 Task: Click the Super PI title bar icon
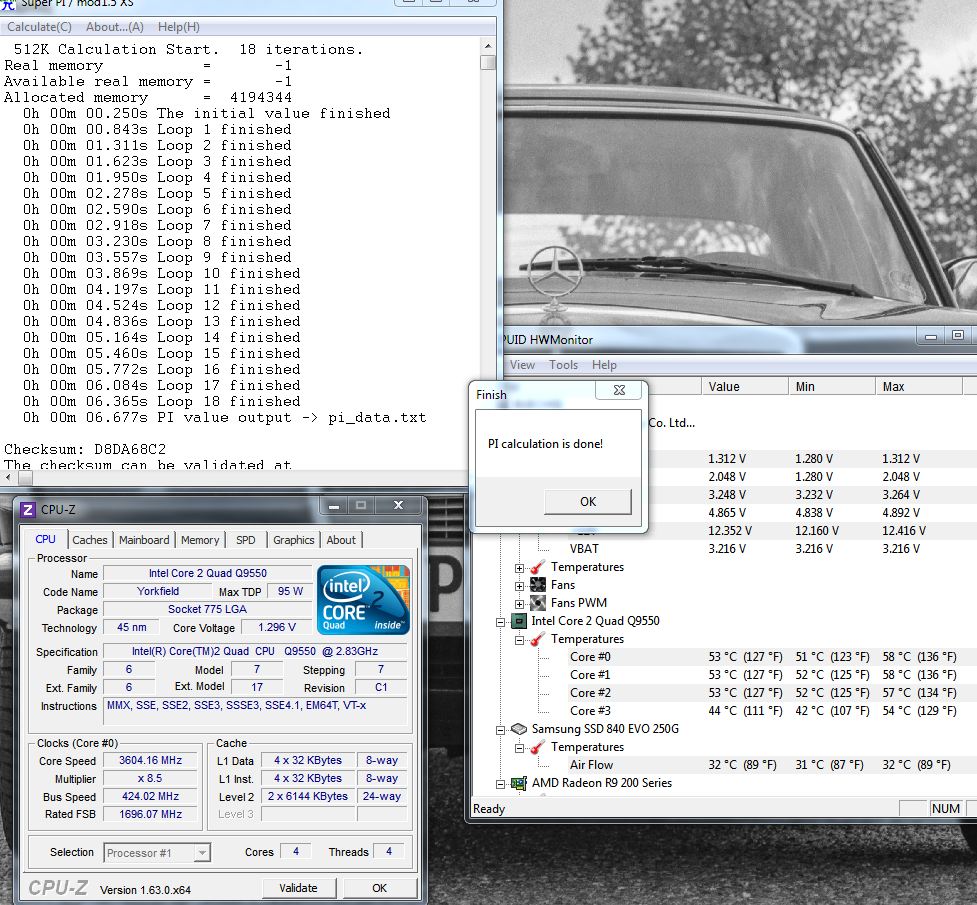[7, 4]
